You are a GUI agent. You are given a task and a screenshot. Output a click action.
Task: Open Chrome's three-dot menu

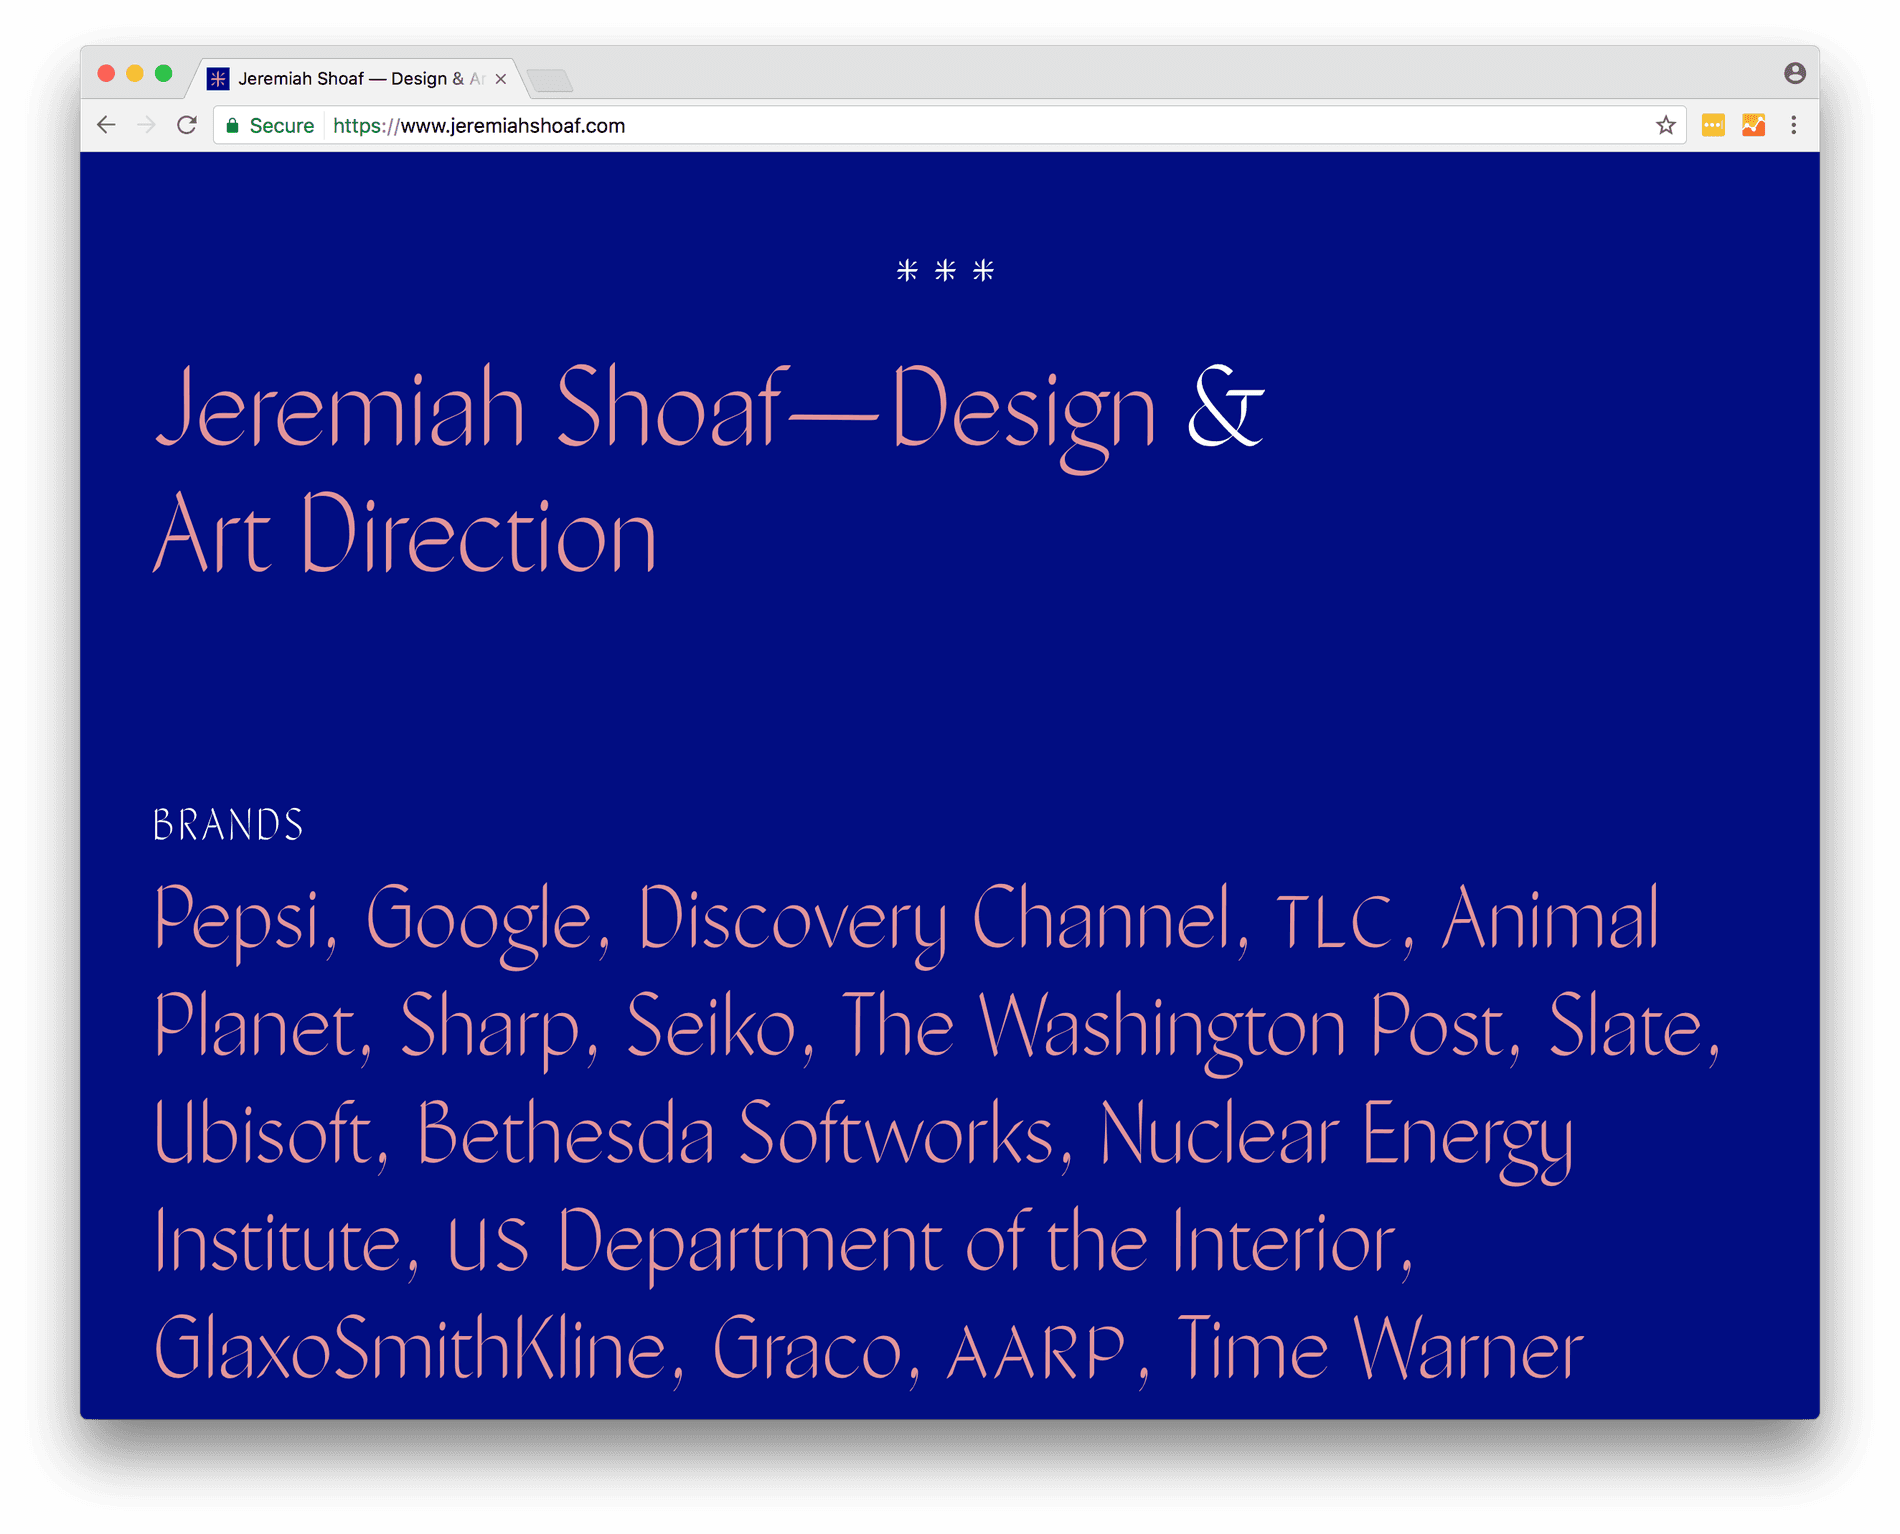click(x=1793, y=125)
